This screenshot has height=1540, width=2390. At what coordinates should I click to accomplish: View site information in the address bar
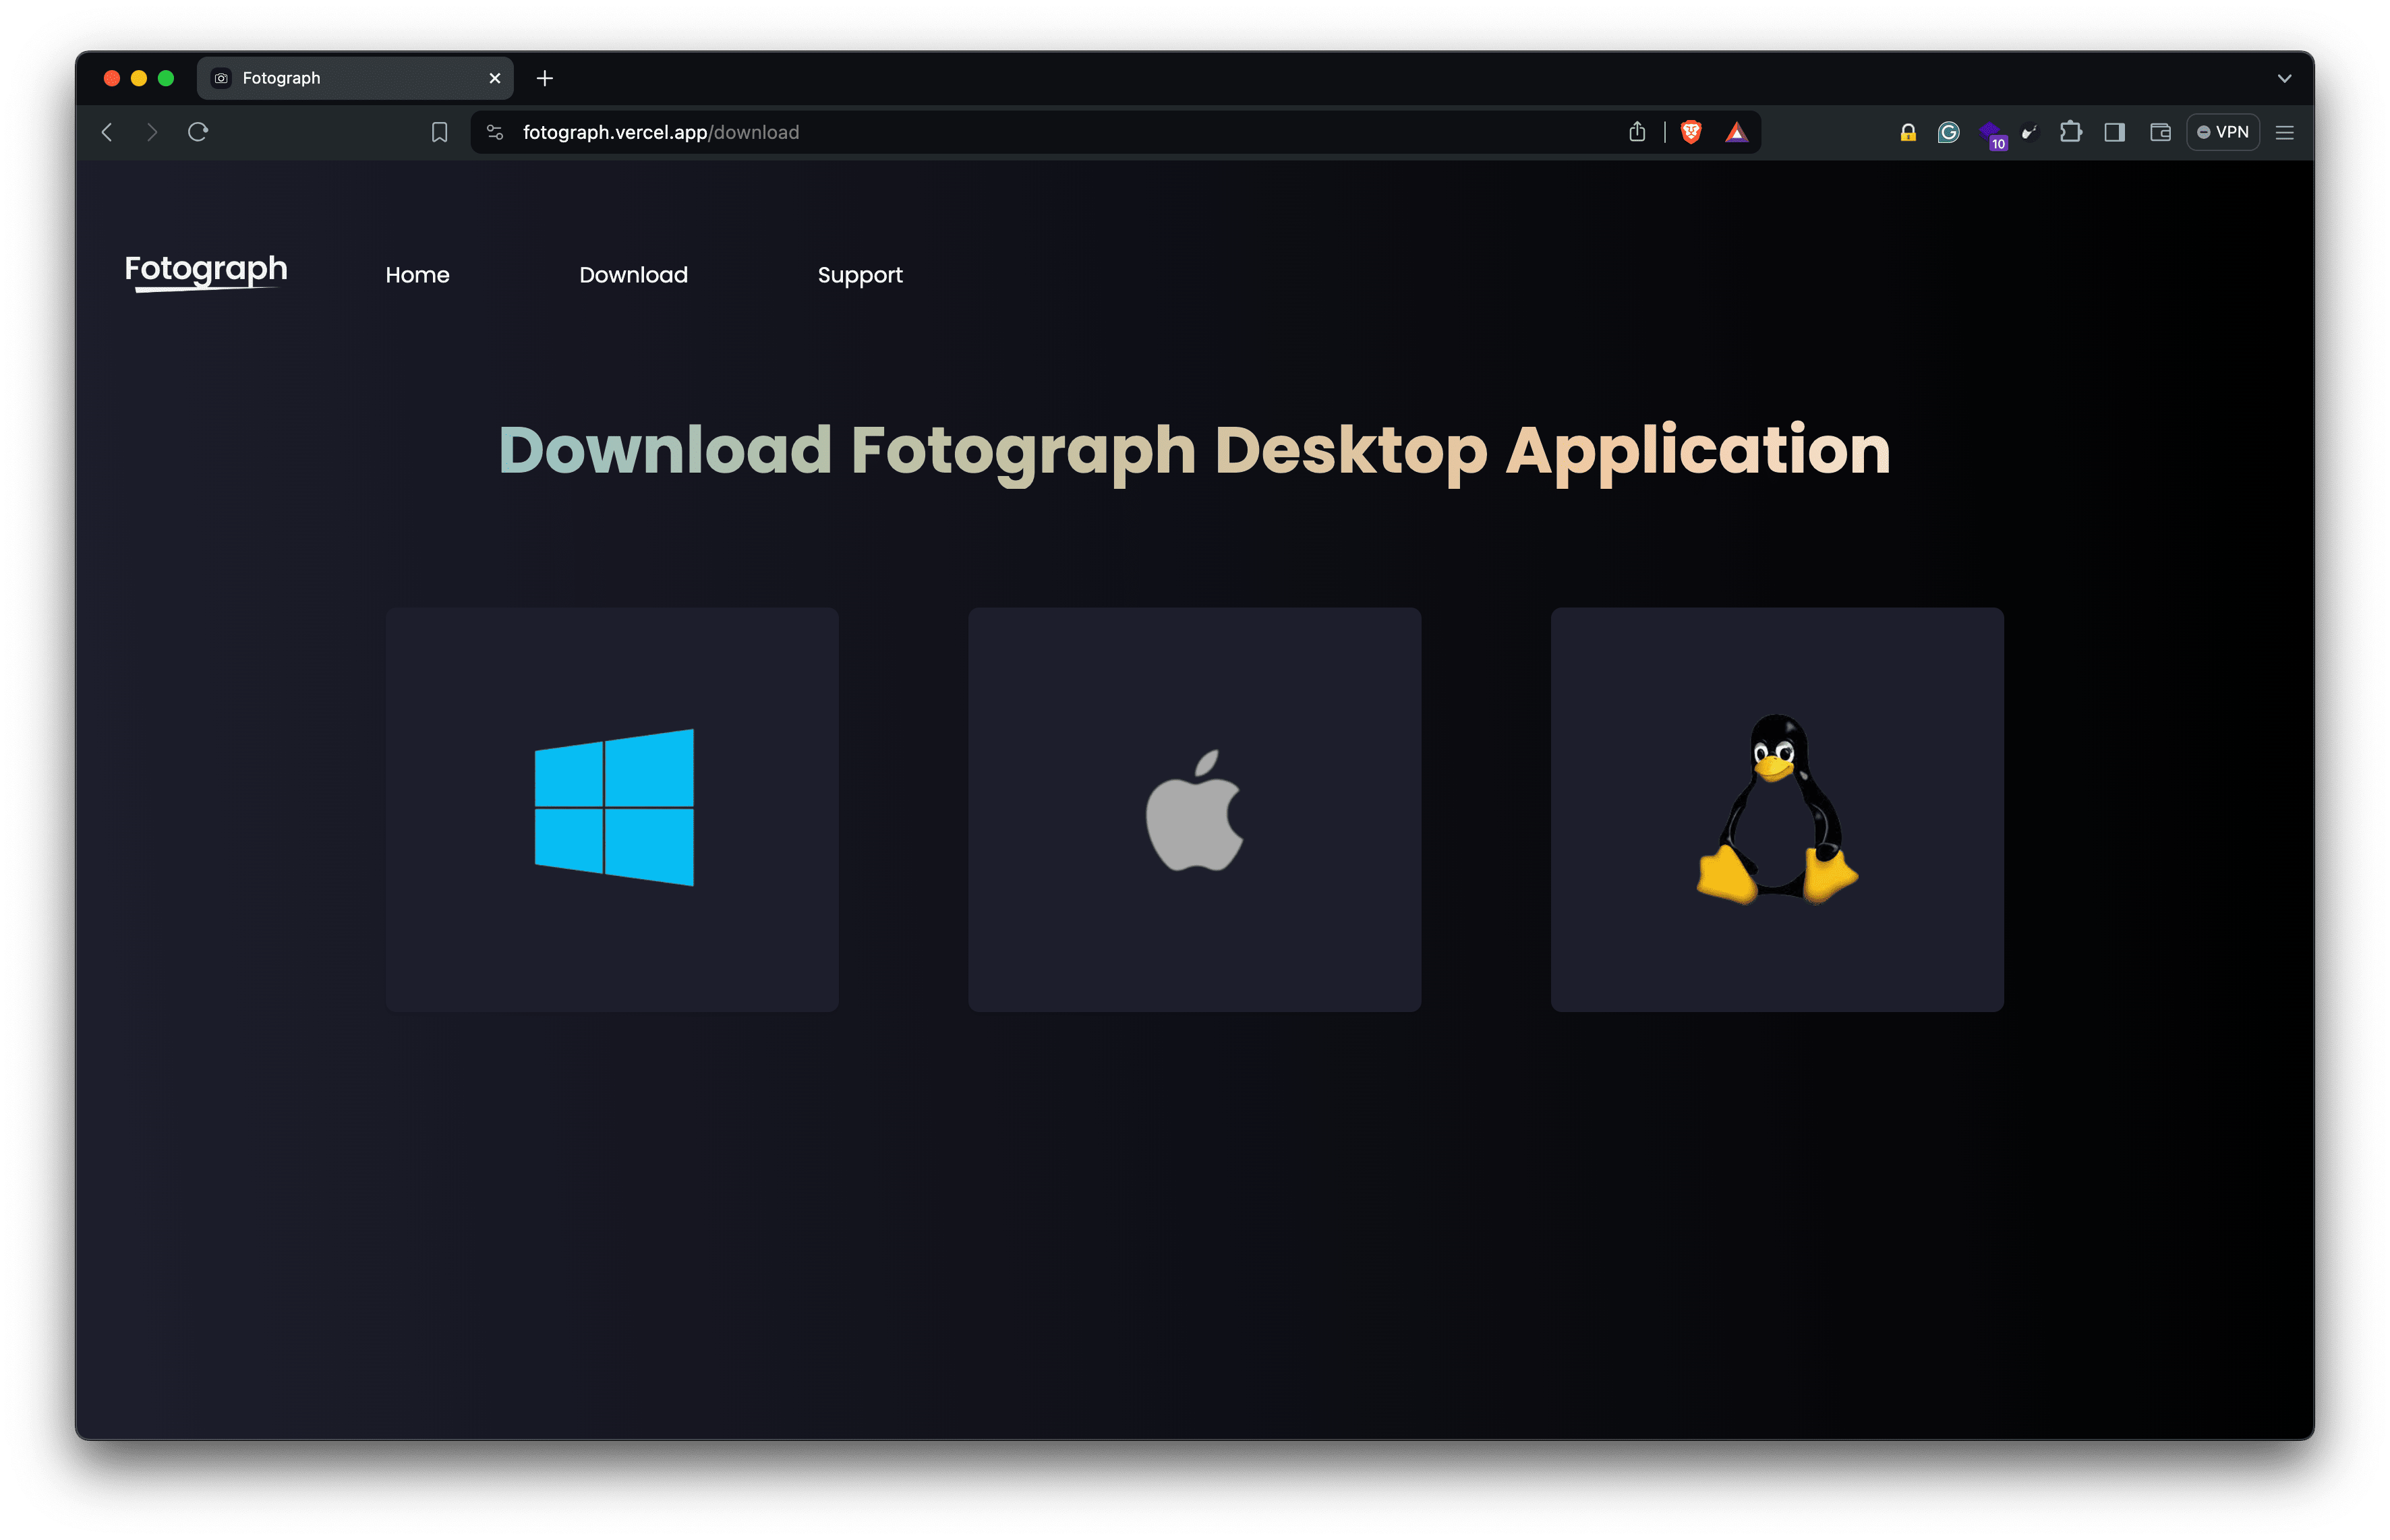[x=495, y=132]
